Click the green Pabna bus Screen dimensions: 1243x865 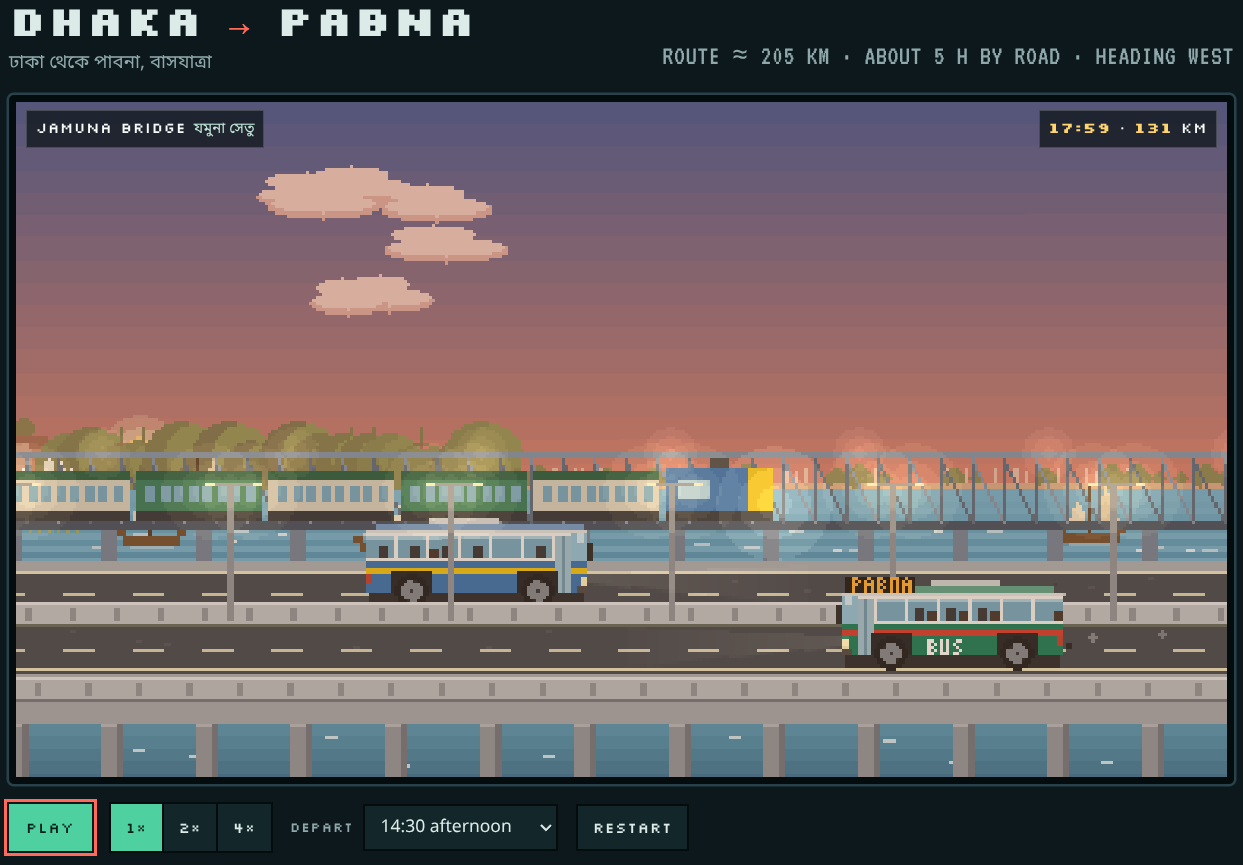tap(953, 623)
